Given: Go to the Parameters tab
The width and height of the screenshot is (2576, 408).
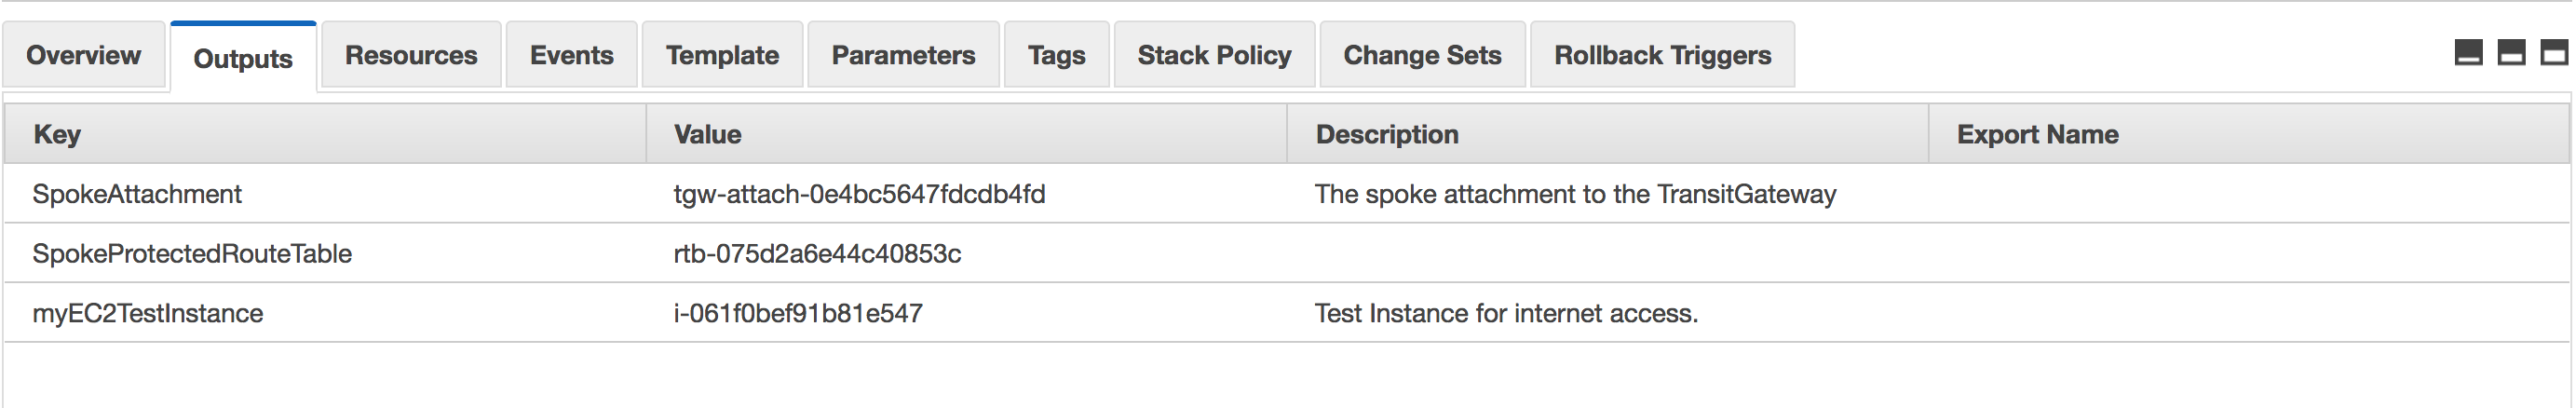Looking at the screenshot, I should point(903,55).
